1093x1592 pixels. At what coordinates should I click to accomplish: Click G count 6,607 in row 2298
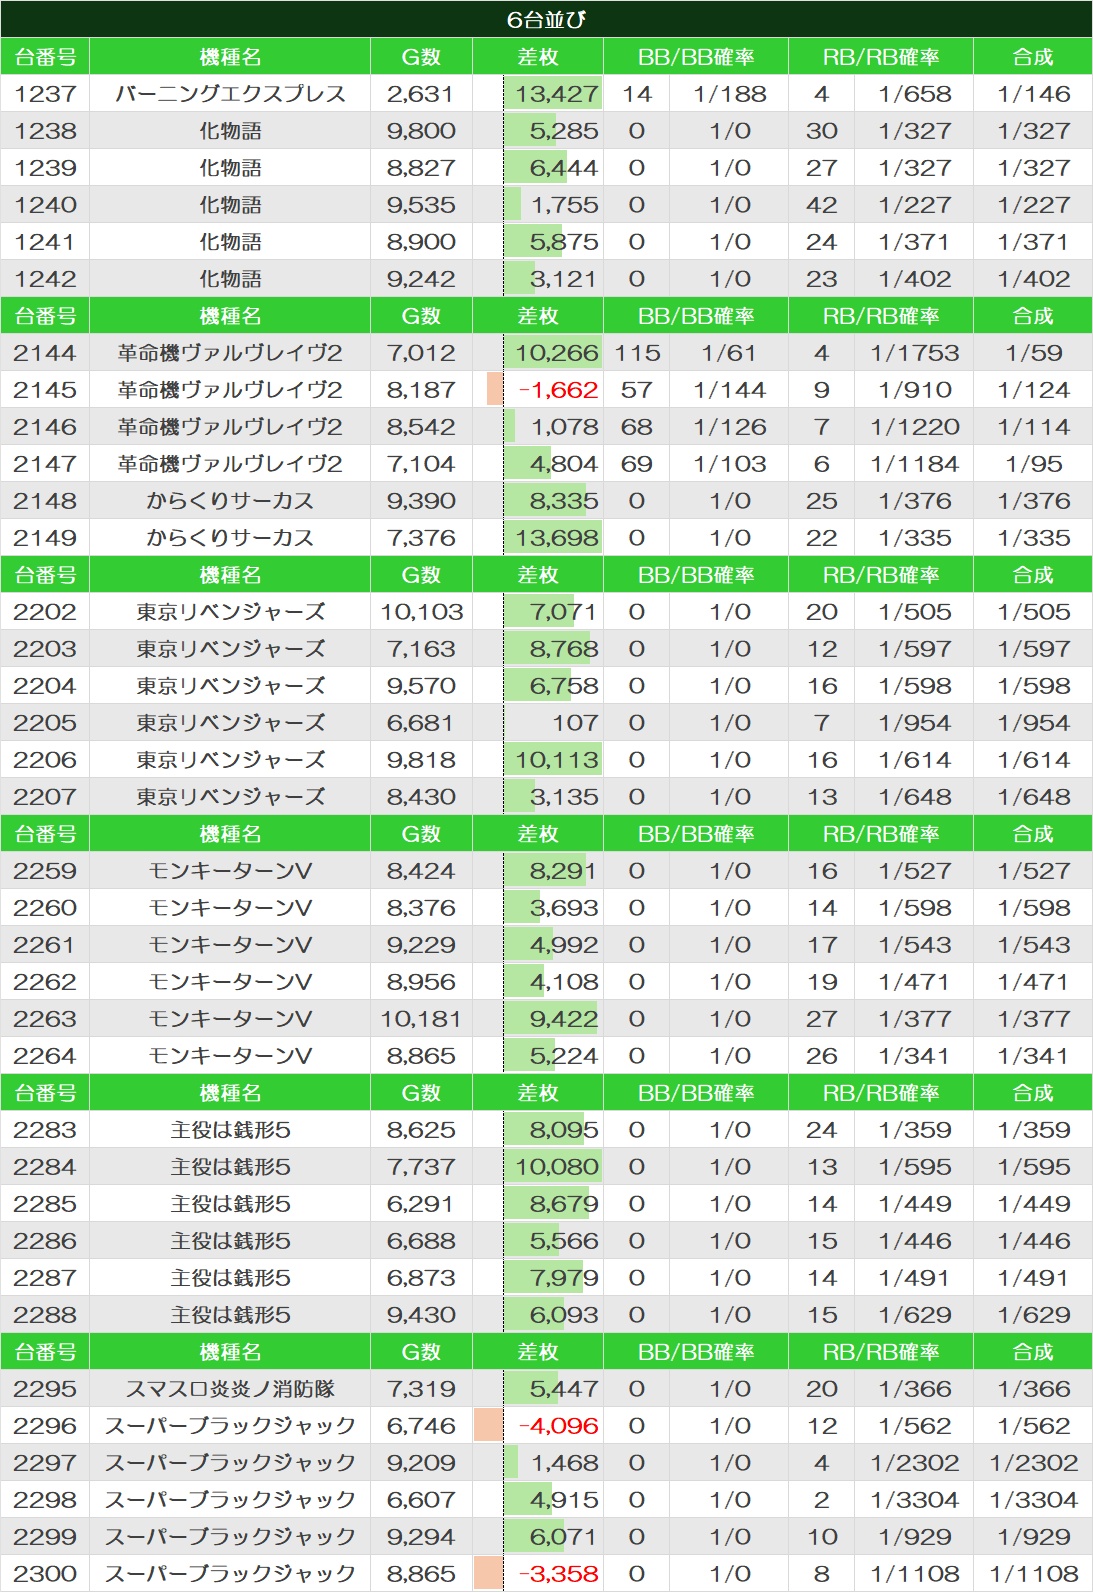[421, 1500]
